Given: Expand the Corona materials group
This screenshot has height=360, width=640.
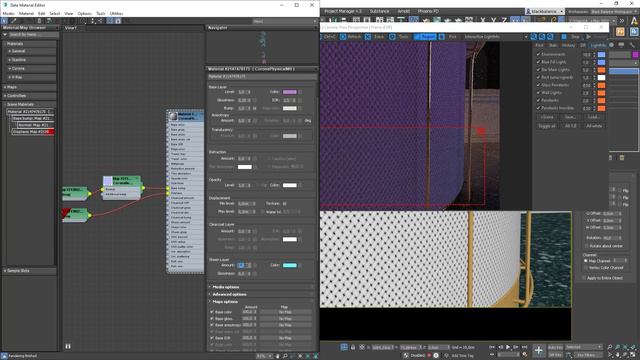Looking at the screenshot, I should click(31, 69).
